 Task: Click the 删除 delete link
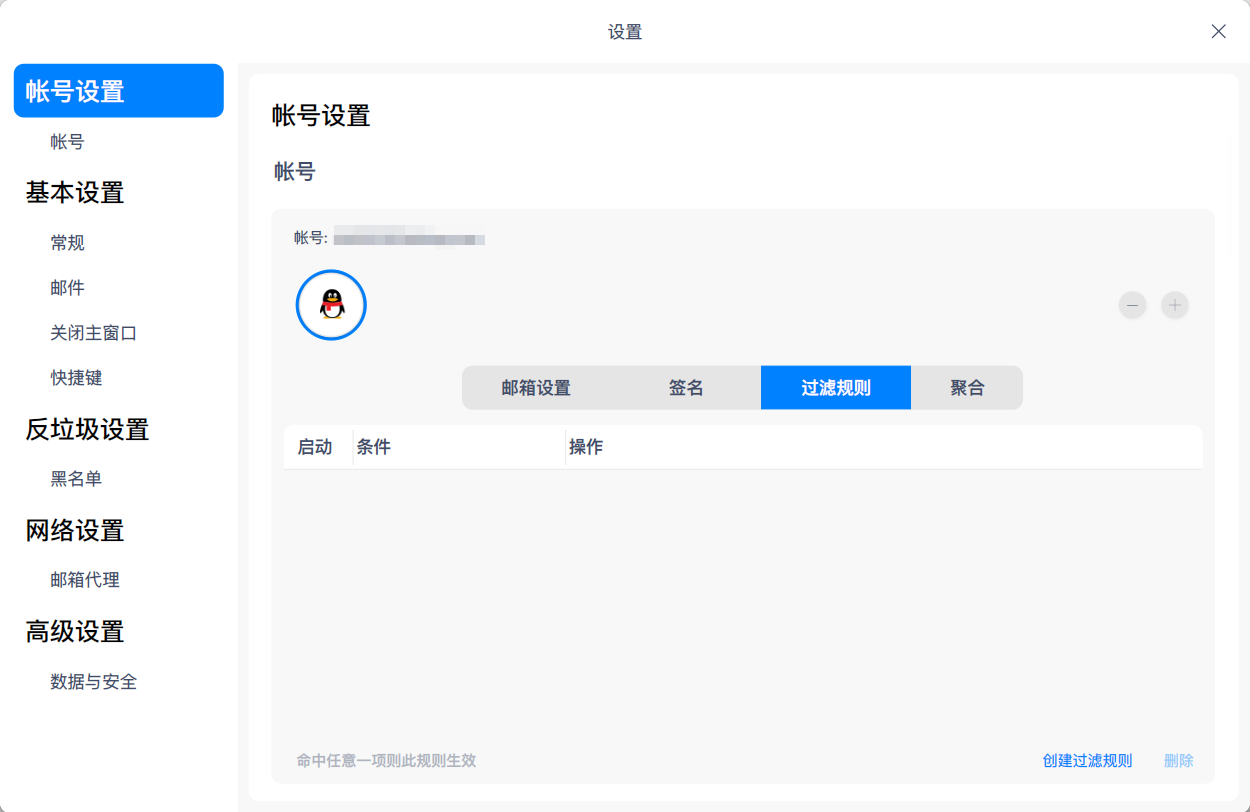pyautogui.click(x=1178, y=760)
